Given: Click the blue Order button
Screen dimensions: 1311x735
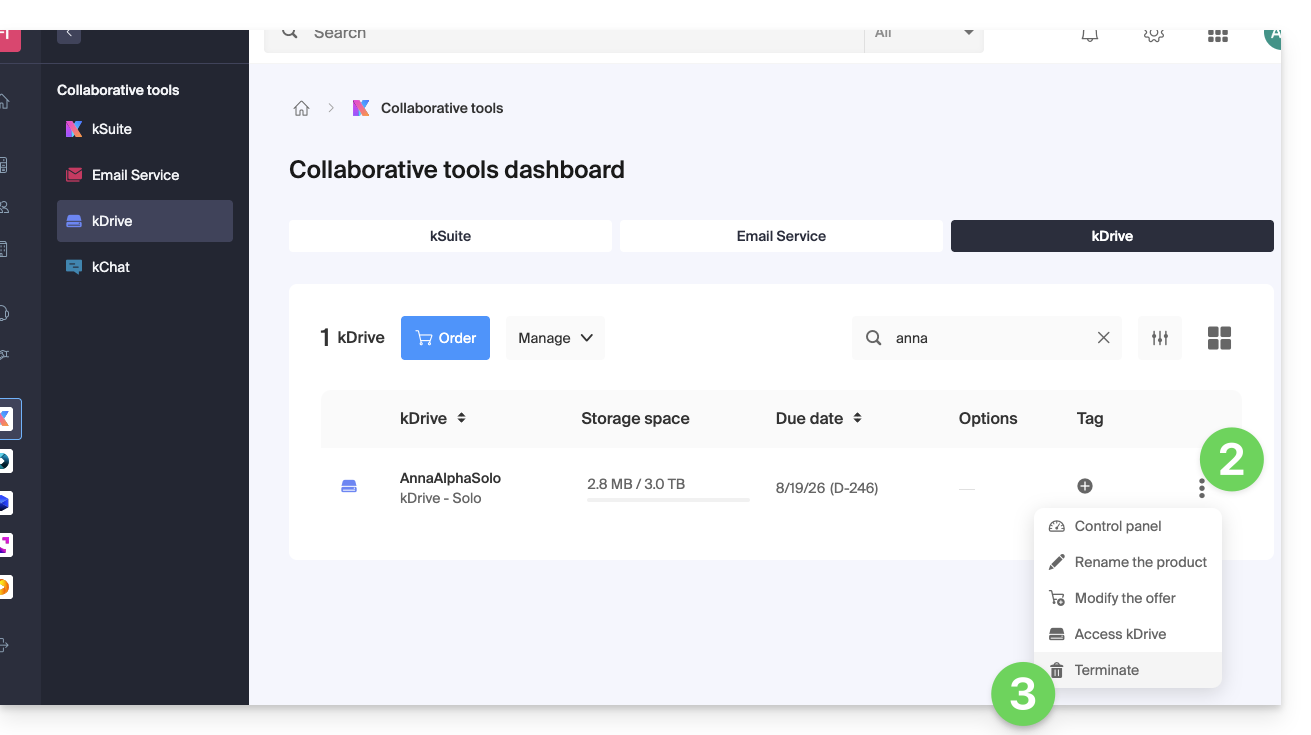Looking at the screenshot, I should 445,338.
